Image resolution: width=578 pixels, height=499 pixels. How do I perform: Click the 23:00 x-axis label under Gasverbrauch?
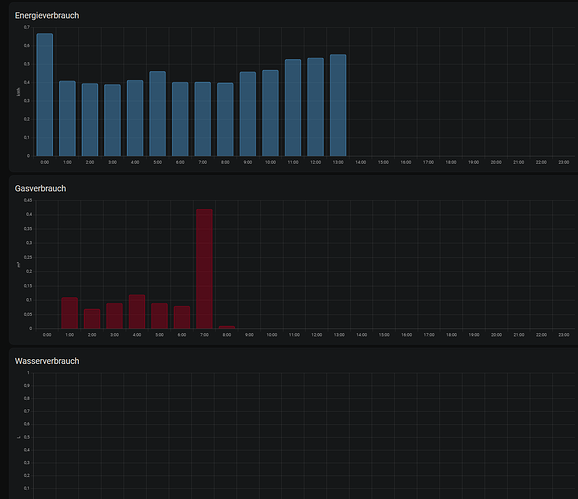tap(564, 335)
